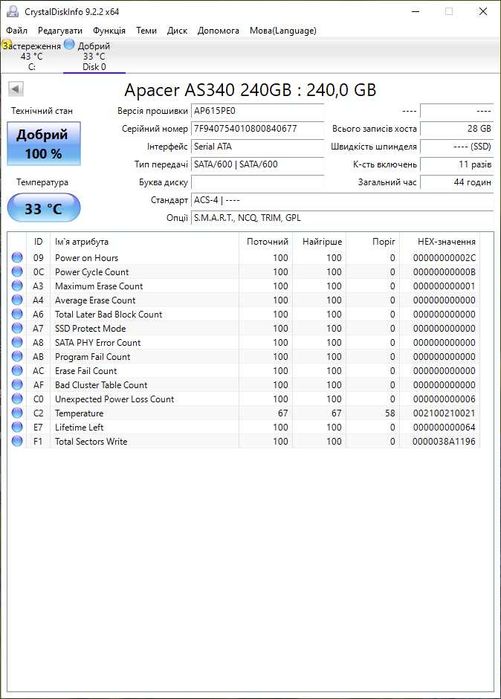
Task: Click the Lifetime Left attribute name
Action: [79, 427]
